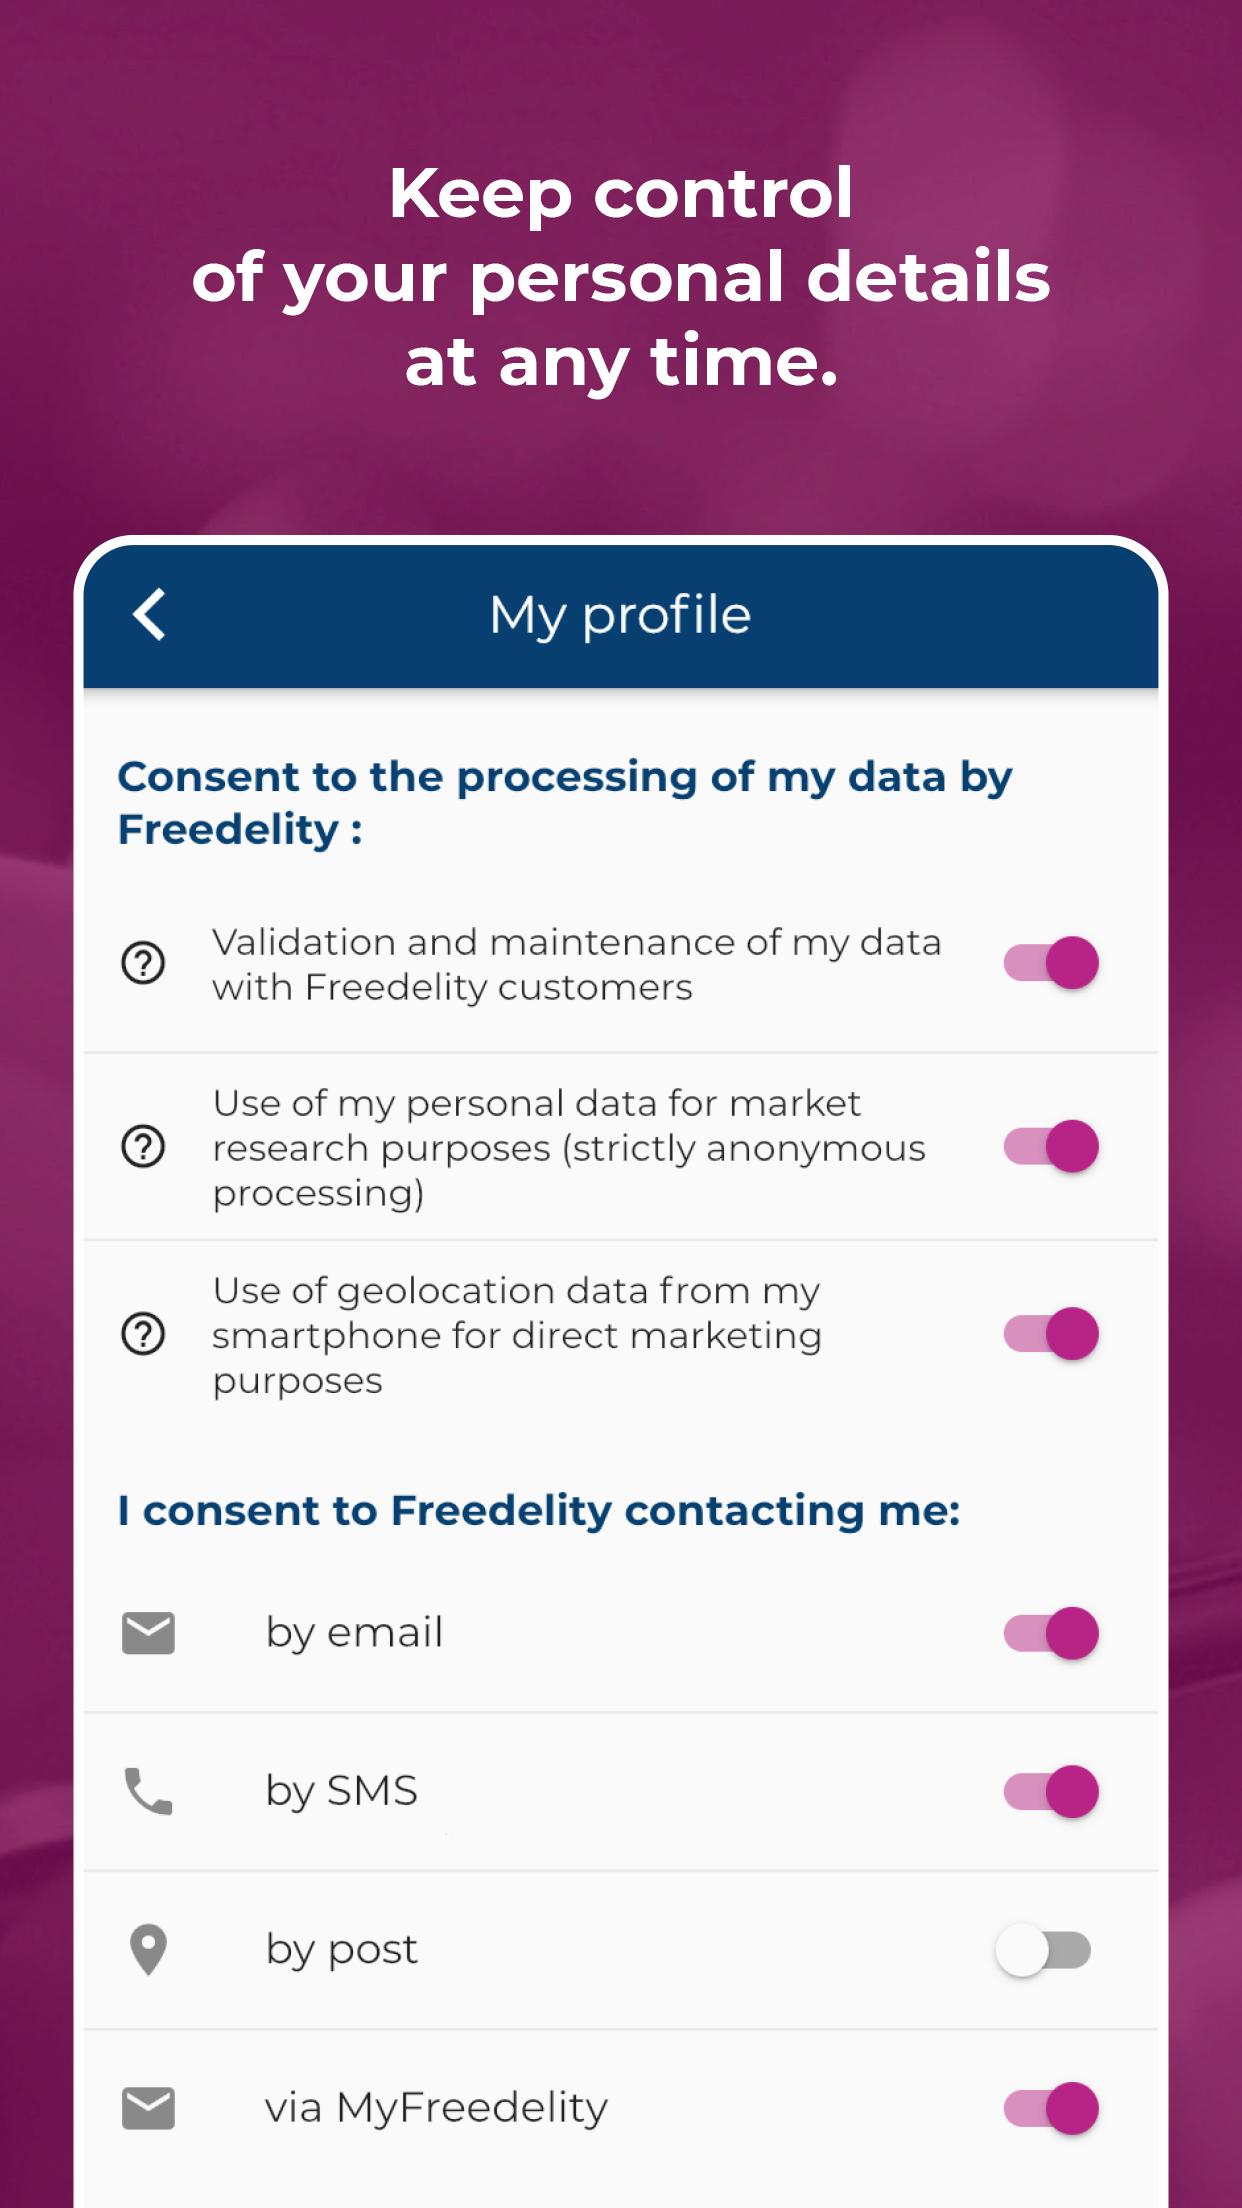Turn off contact by email switch

click(1051, 1633)
